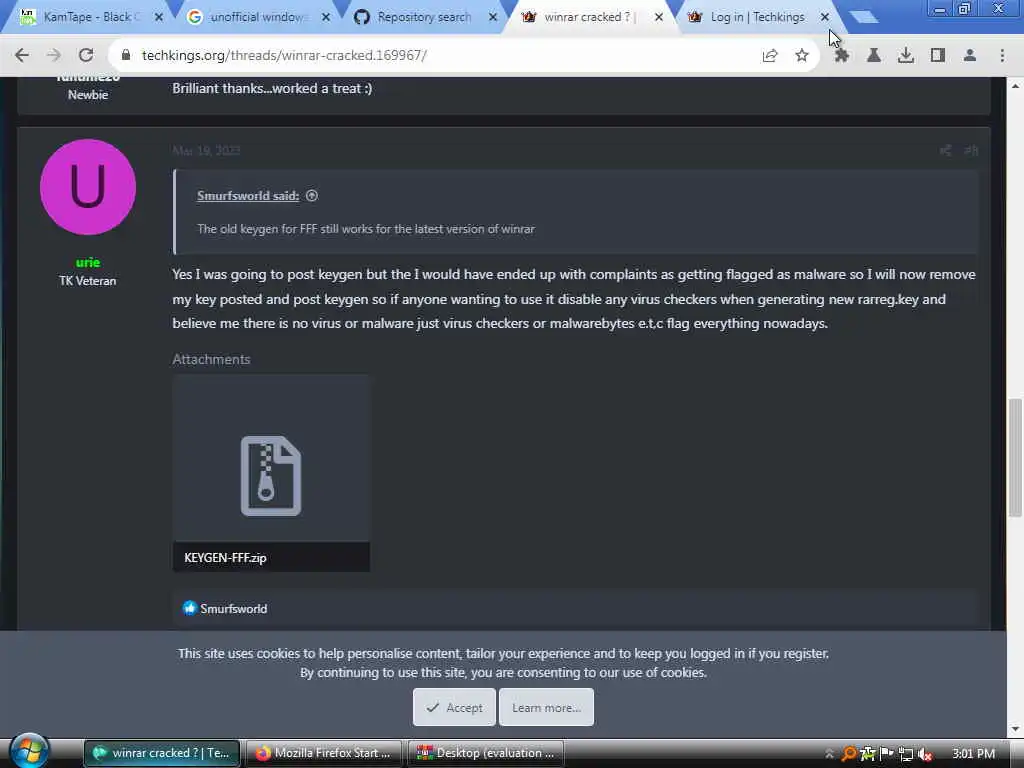Open the Windows Start orb
The height and width of the screenshot is (768, 1024).
(x=29, y=751)
